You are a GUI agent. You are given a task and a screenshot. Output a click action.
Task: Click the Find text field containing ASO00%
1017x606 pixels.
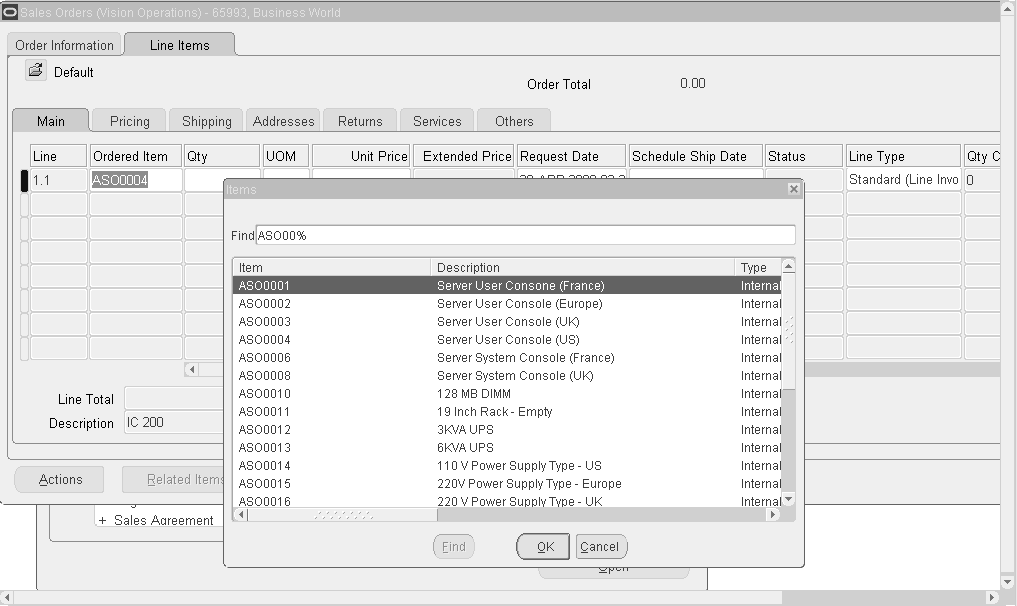click(525, 235)
